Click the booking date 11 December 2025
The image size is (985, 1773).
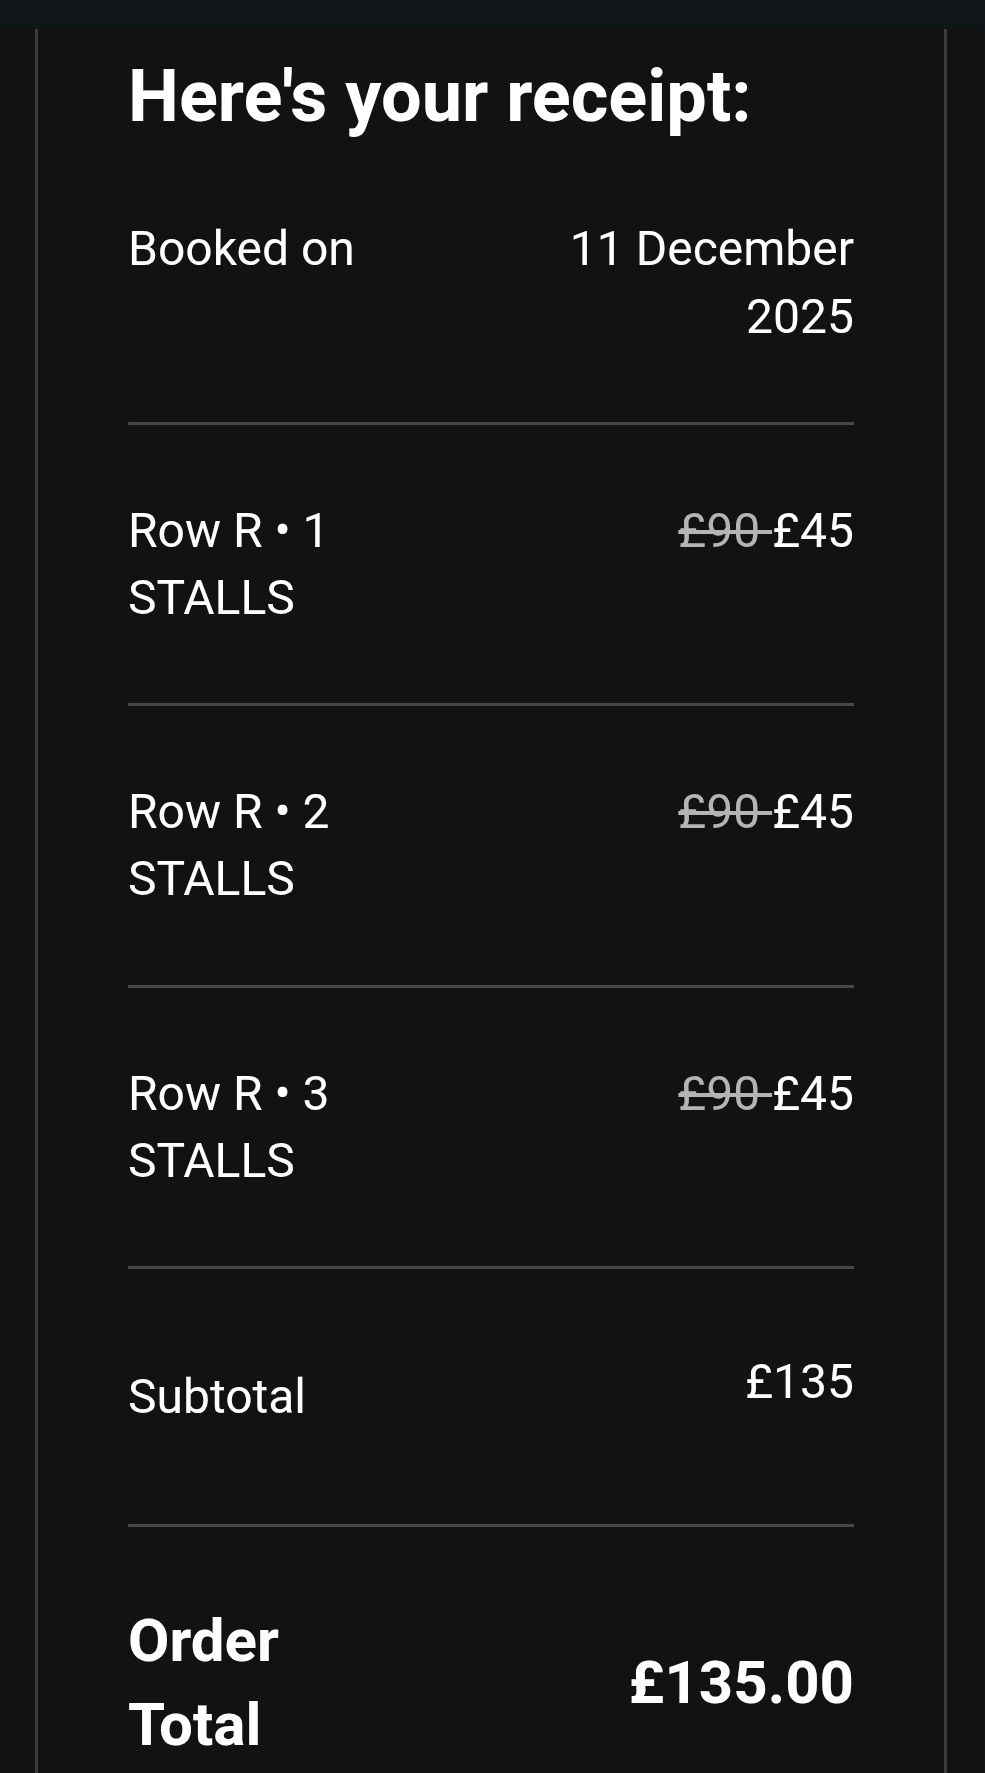pyautogui.click(x=711, y=282)
